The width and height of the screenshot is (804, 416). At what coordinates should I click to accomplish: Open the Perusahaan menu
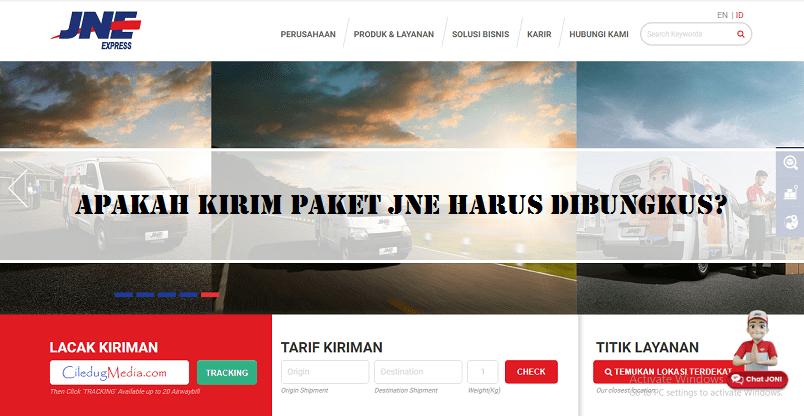point(307,34)
